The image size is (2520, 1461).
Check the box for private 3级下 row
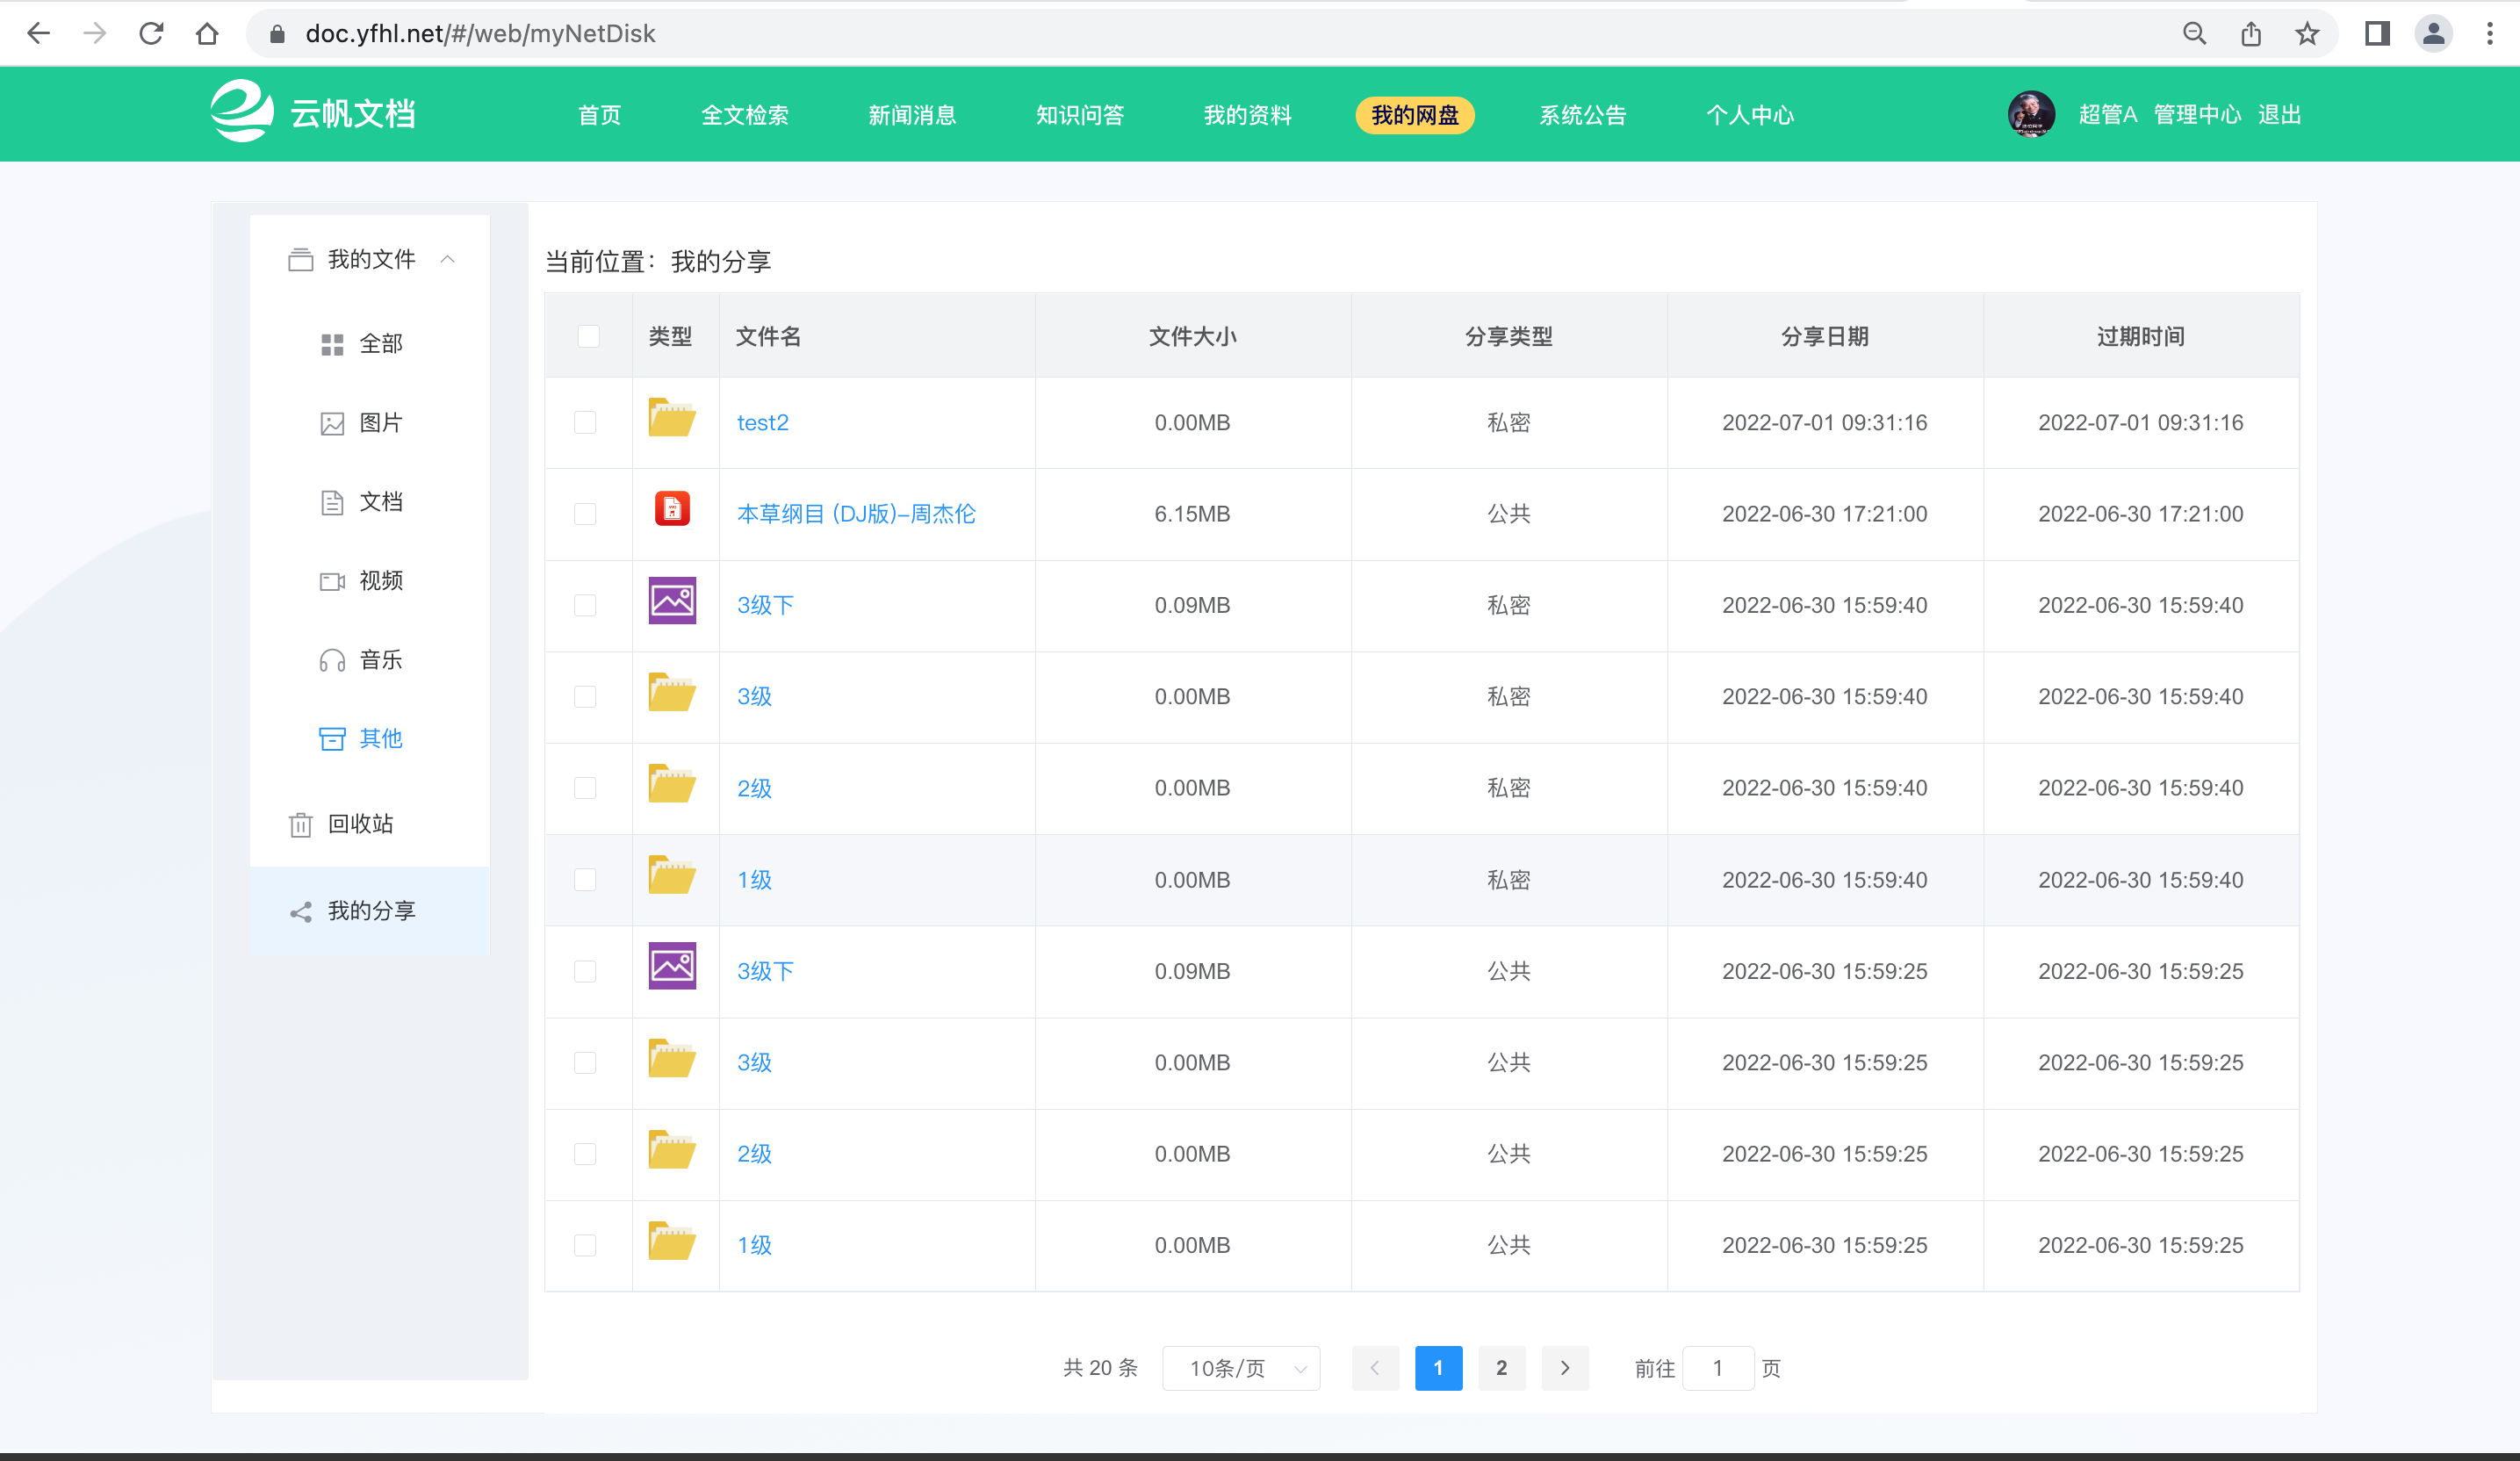[x=585, y=605]
